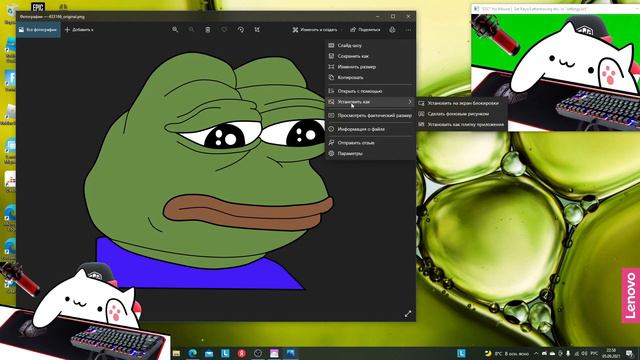Select Resize menu entry
This screenshot has width=640, height=360.
tap(370, 67)
